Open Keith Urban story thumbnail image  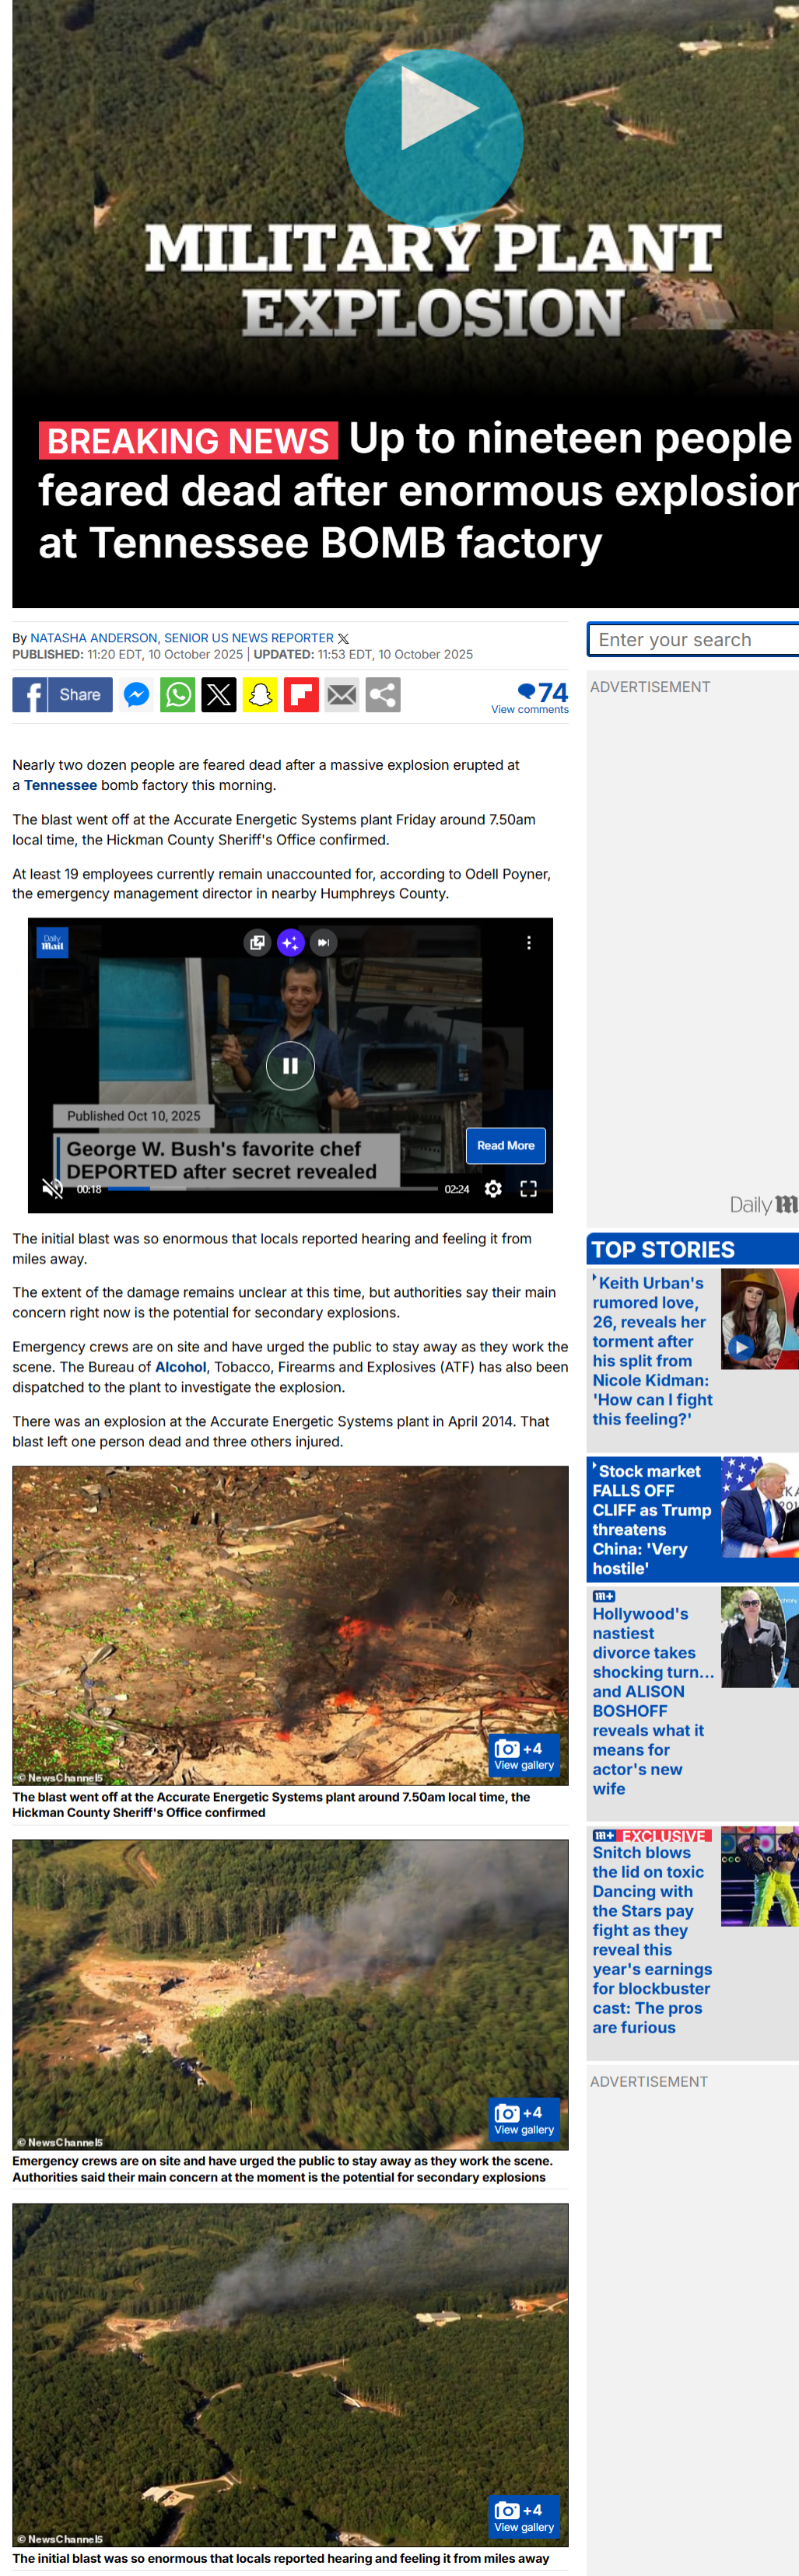click(x=760, y=1319)
